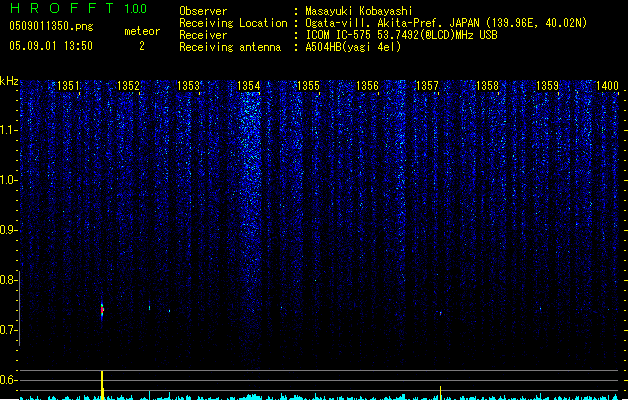The image size is (629, 400).
Task: Click the Ogata-vill. Akita-Pref. JAPAN location text
Action: 446,23
